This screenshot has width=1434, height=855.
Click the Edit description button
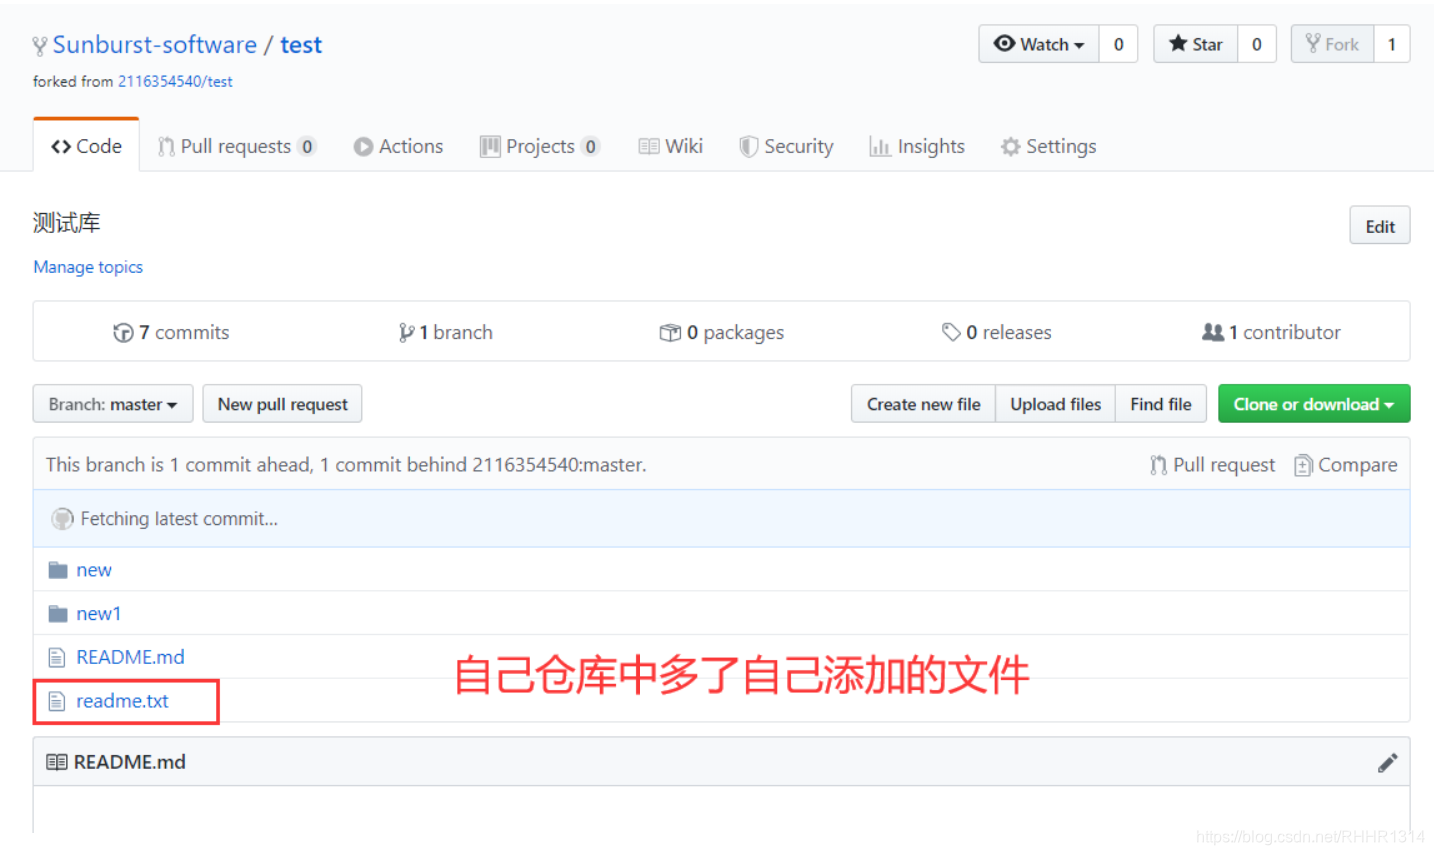(x=1380, y=226)
